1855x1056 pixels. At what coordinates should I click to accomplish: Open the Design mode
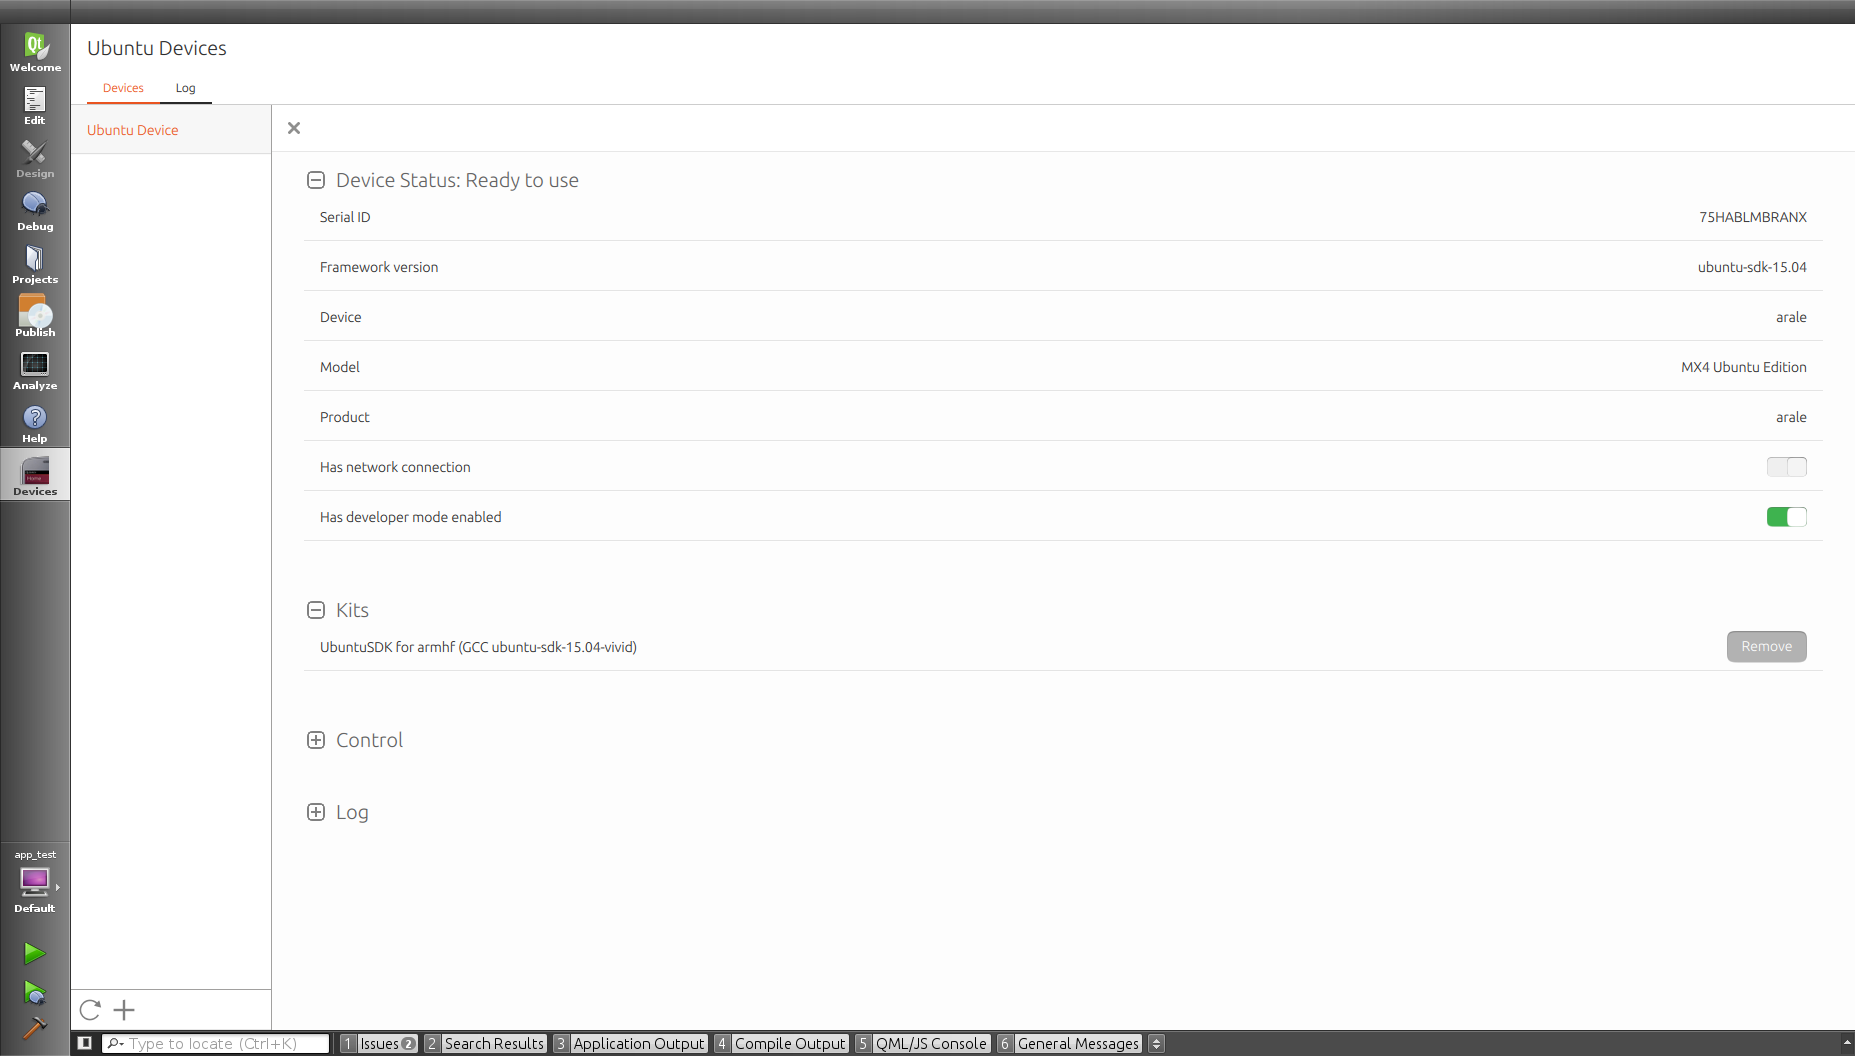point(35,158)
